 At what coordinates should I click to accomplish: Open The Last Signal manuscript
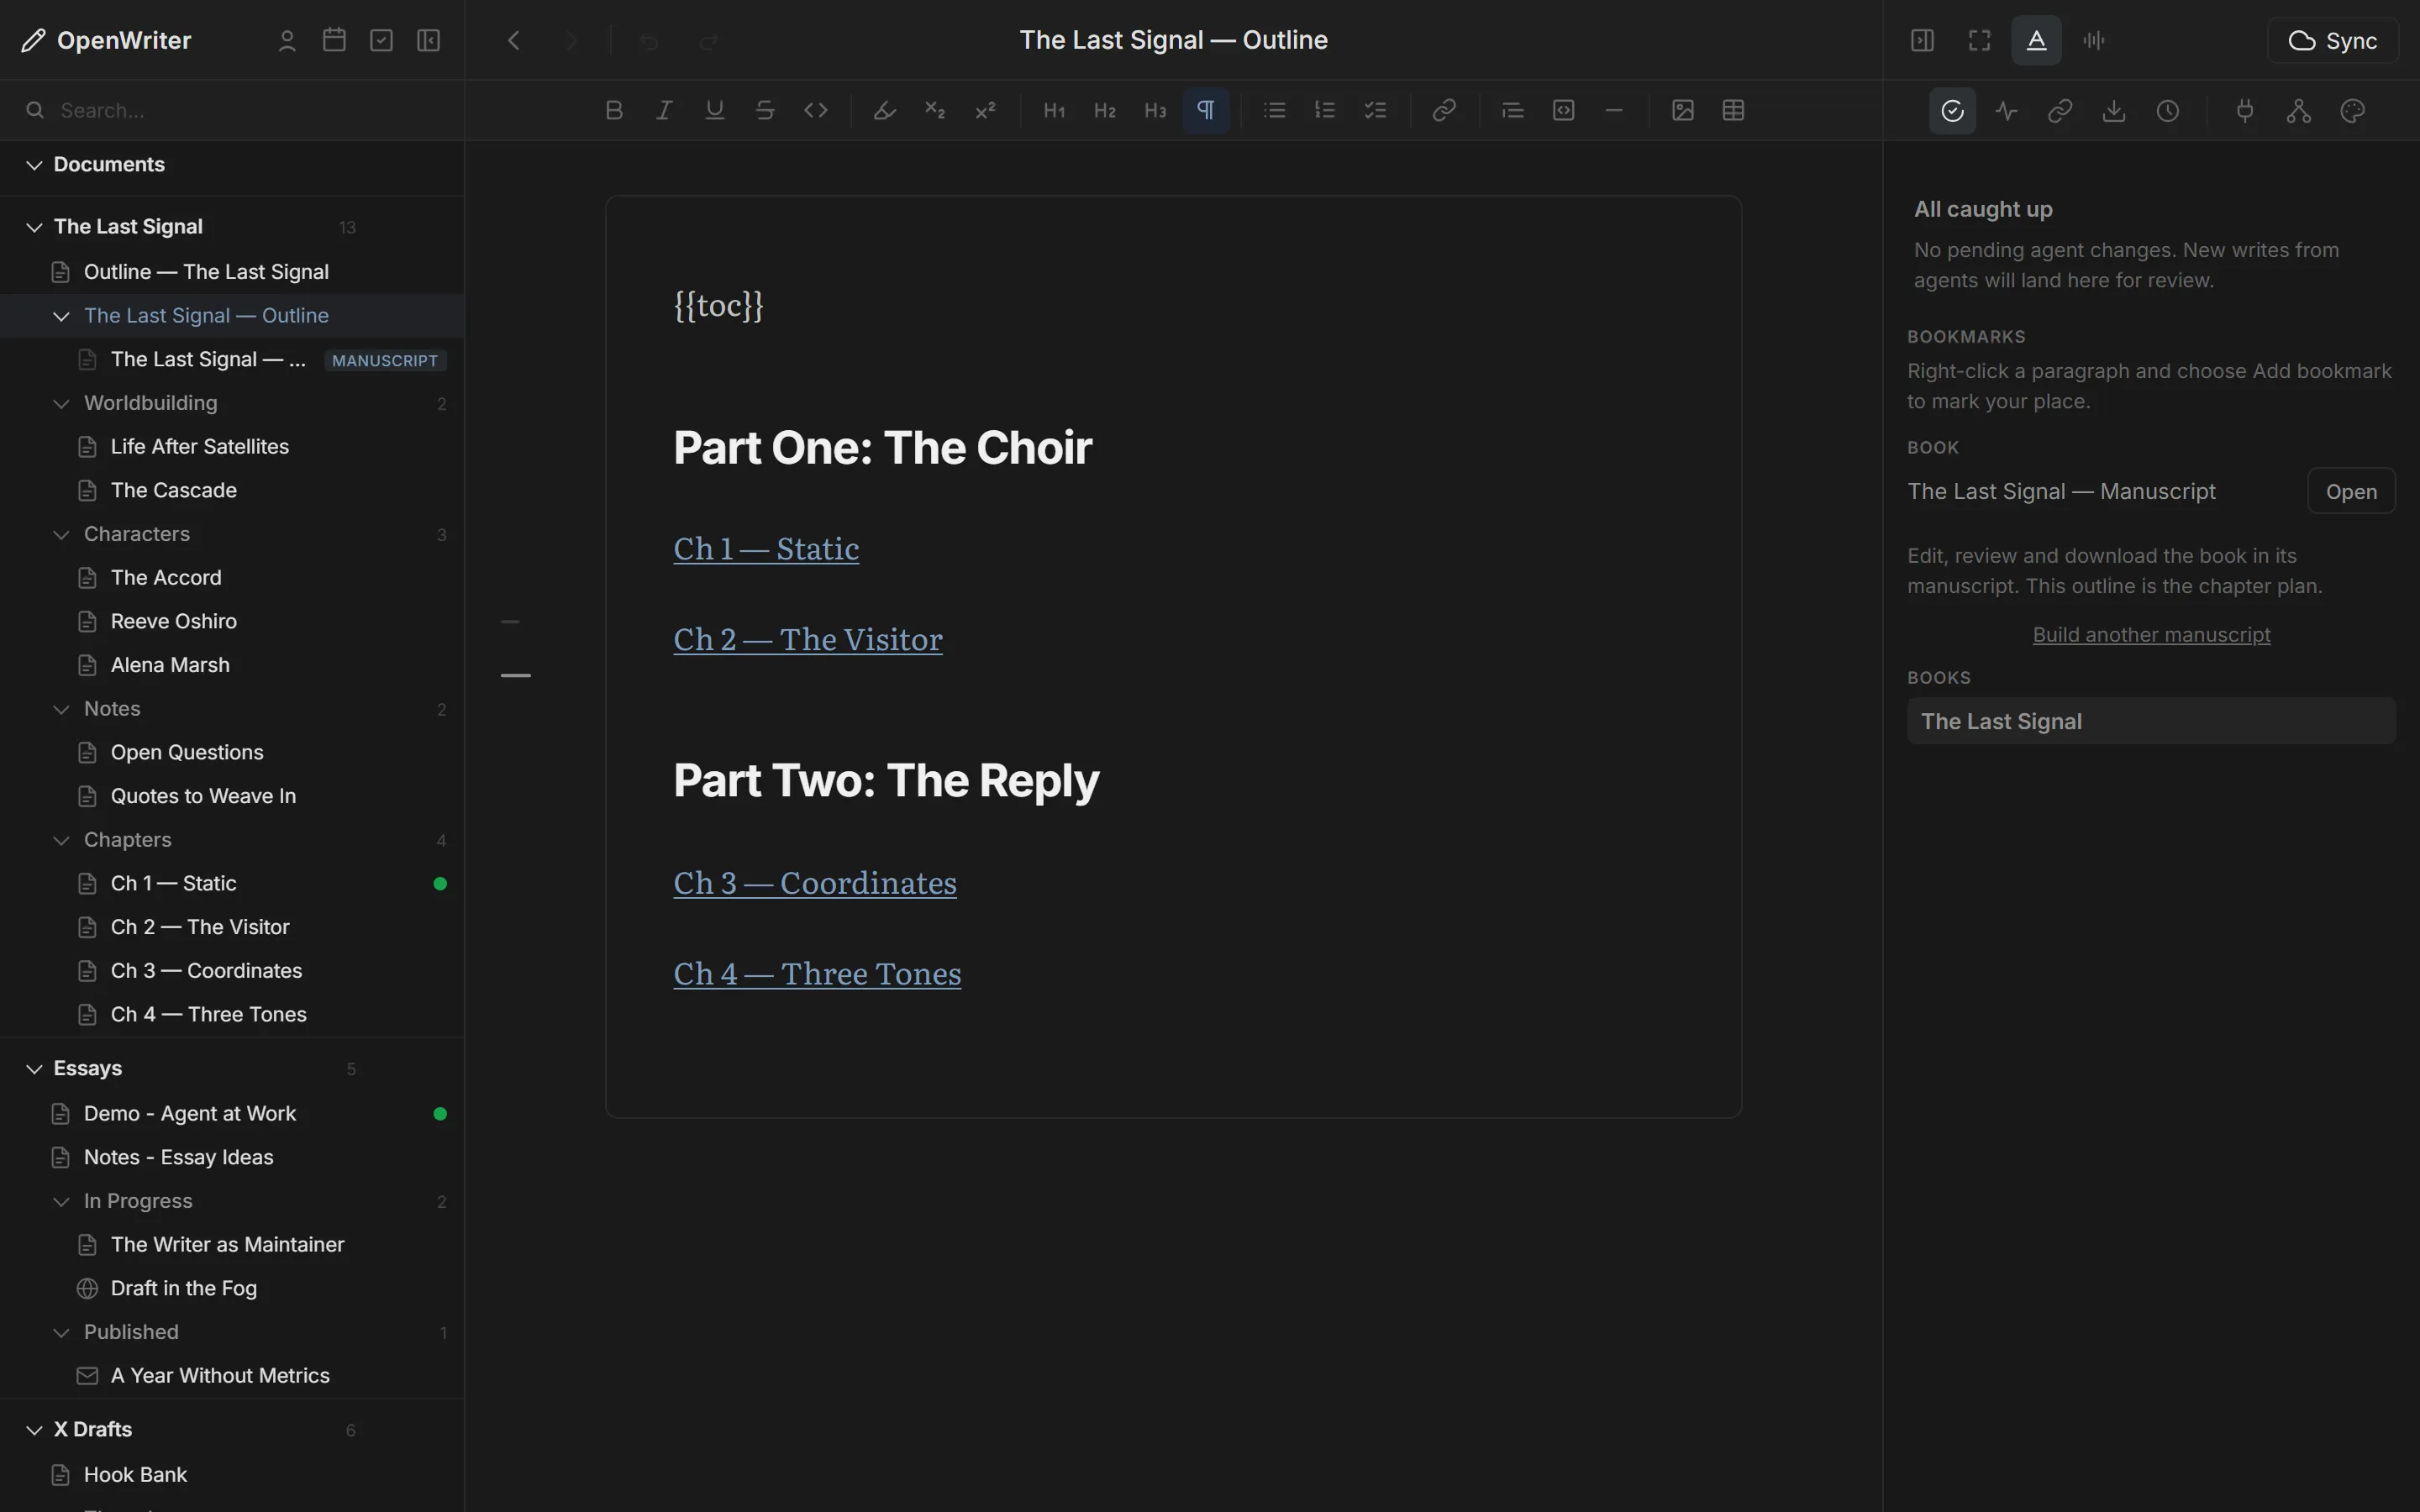2350,491
